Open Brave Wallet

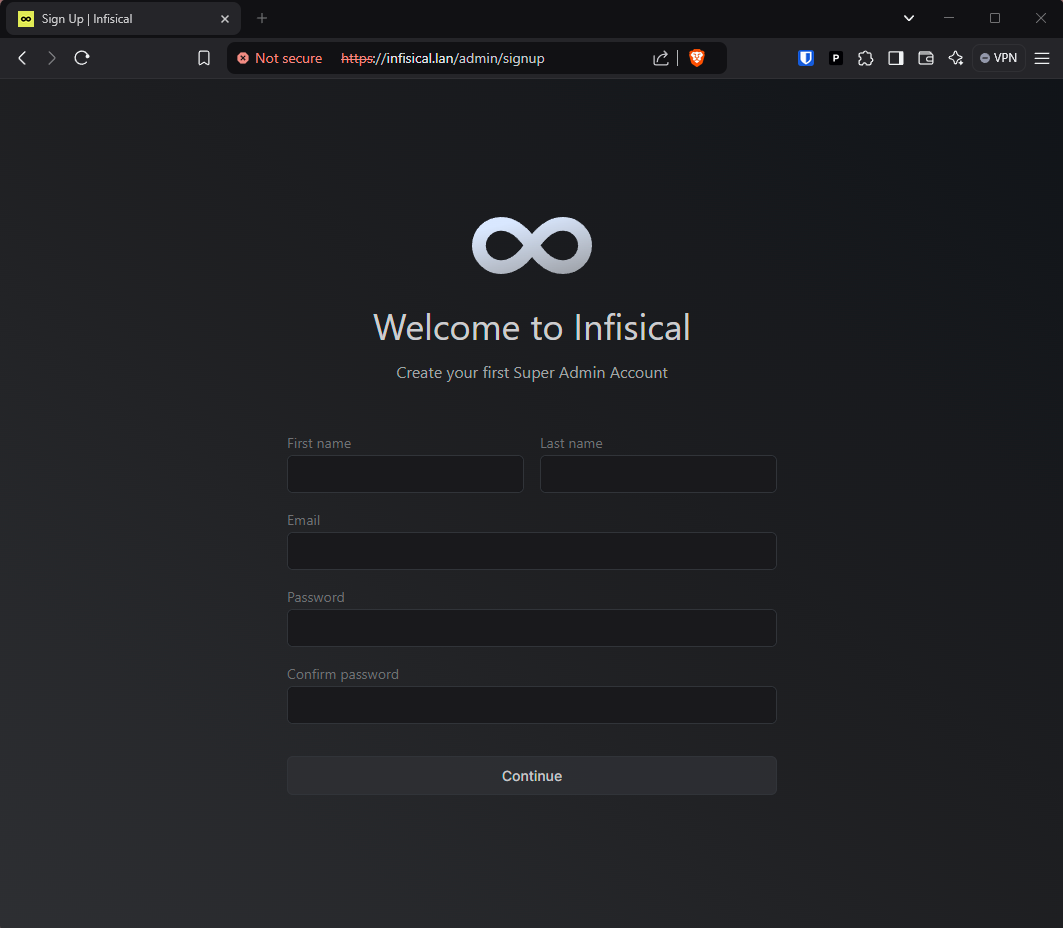[925, 58]
